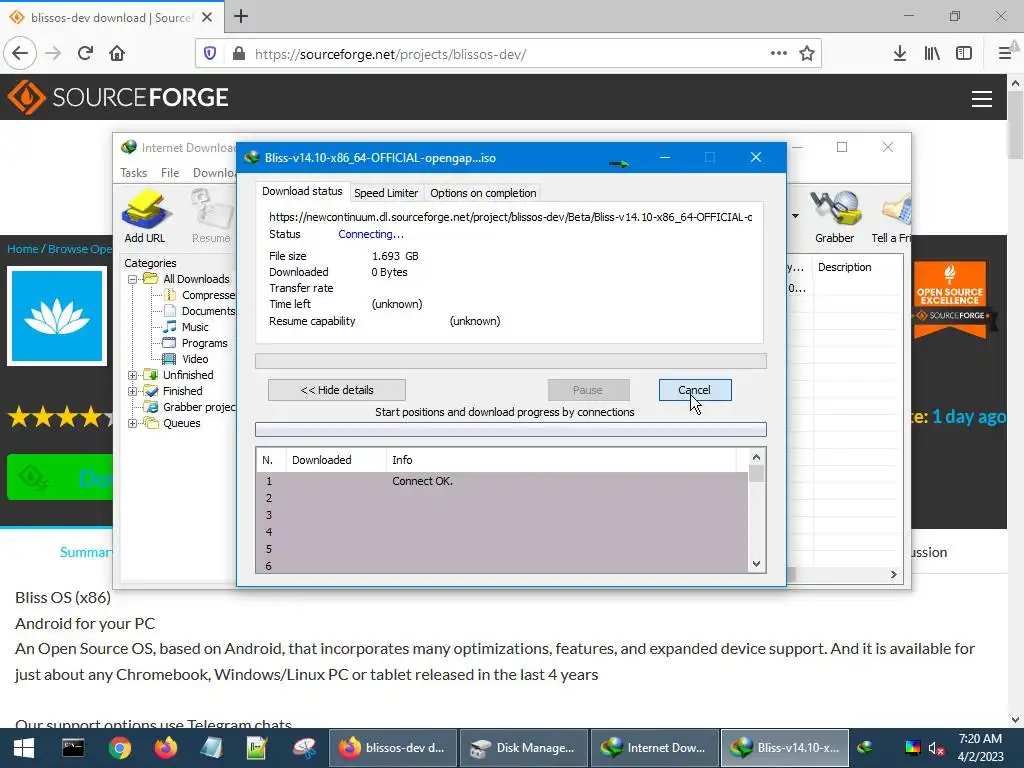Viewport: 1024px width, 768px height.
Task: Click the SourceForge logo
Action: pos(118,97)
